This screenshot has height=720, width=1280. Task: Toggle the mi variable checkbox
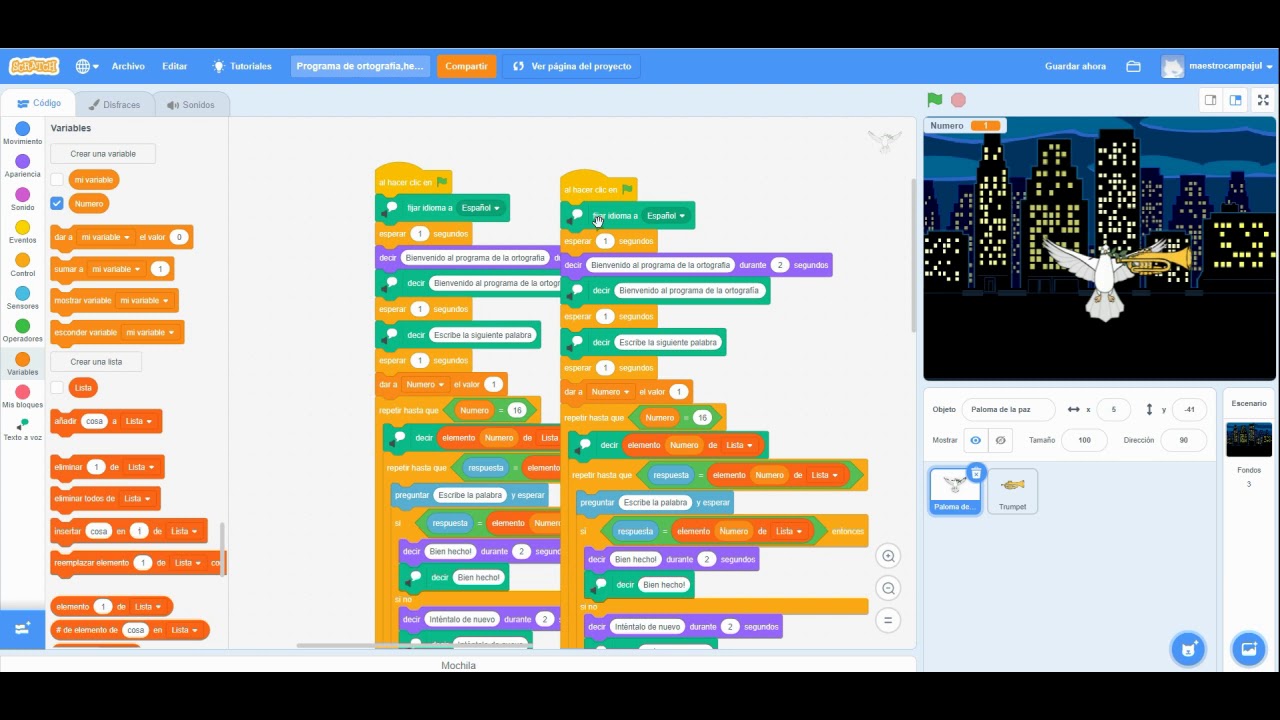coord(57,180)
